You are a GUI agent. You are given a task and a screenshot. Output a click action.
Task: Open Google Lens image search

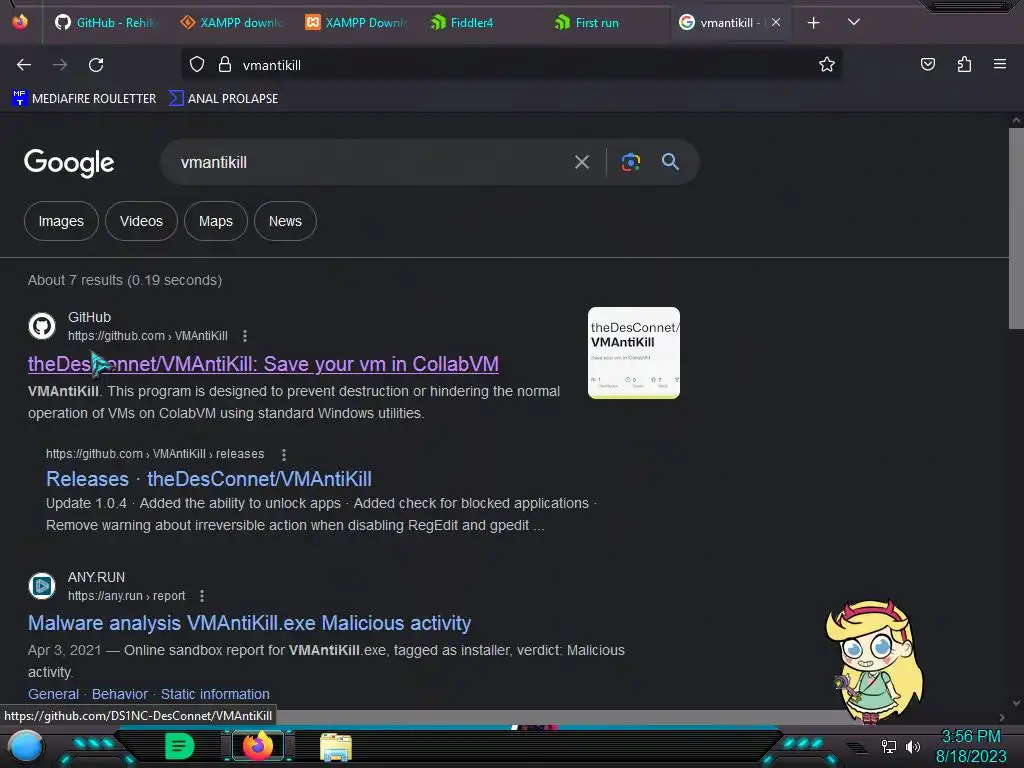[x=630, y=162]
